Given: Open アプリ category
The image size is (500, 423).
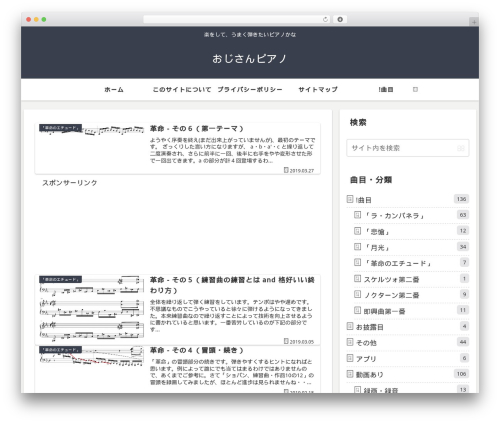Looking at the screenshot, I should pos(408,359).
